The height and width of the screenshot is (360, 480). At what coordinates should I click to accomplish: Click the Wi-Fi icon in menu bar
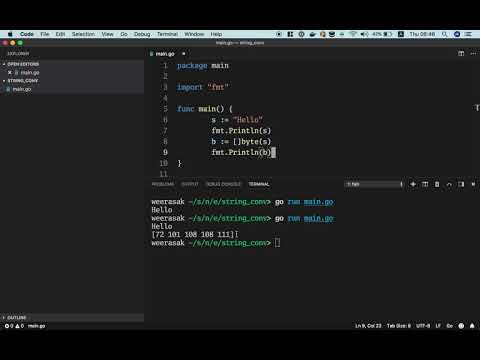point(353,34)
